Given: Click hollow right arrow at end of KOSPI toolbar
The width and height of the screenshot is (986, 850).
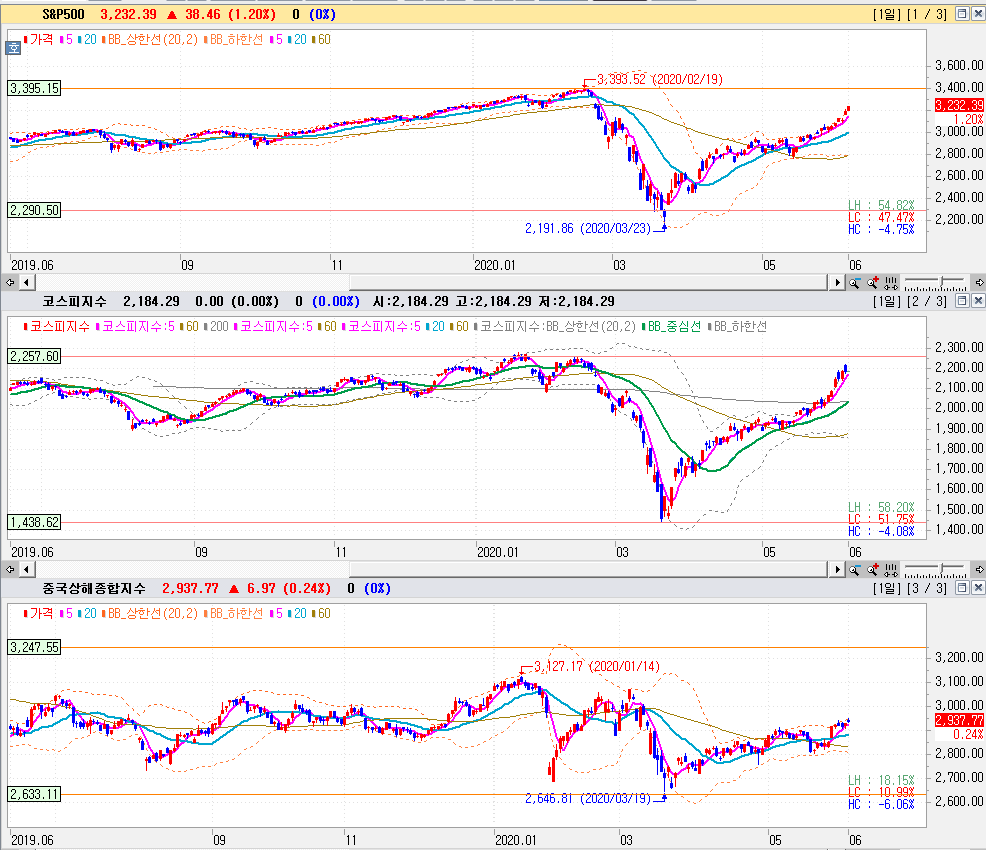Looking at the screenshot, I should [x=979, y=570].
